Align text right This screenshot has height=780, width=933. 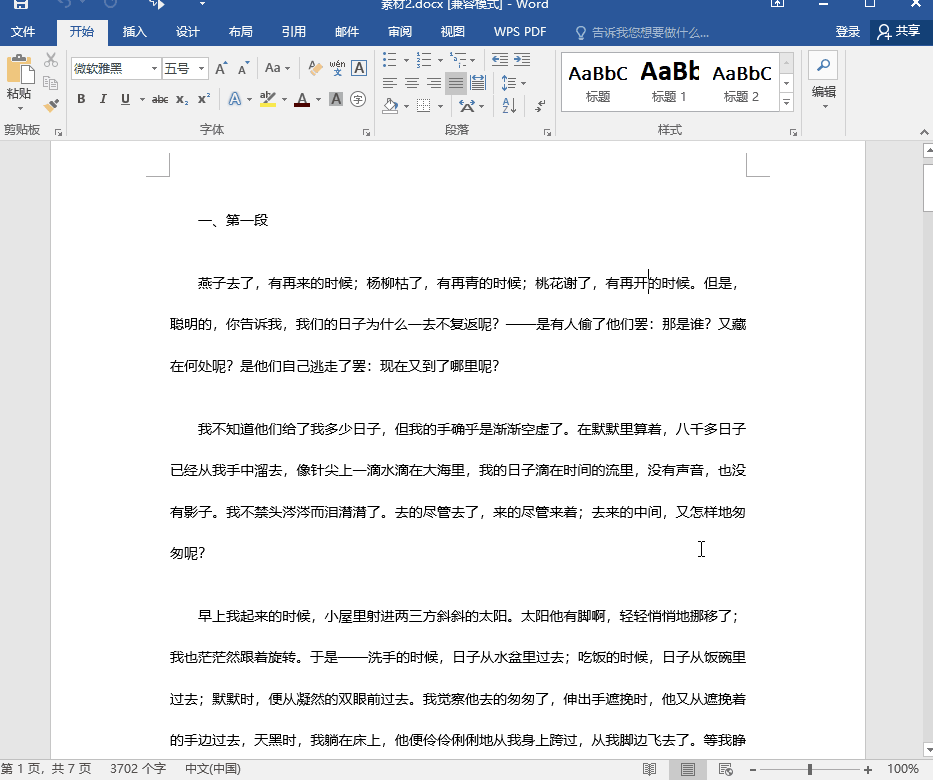434,83
